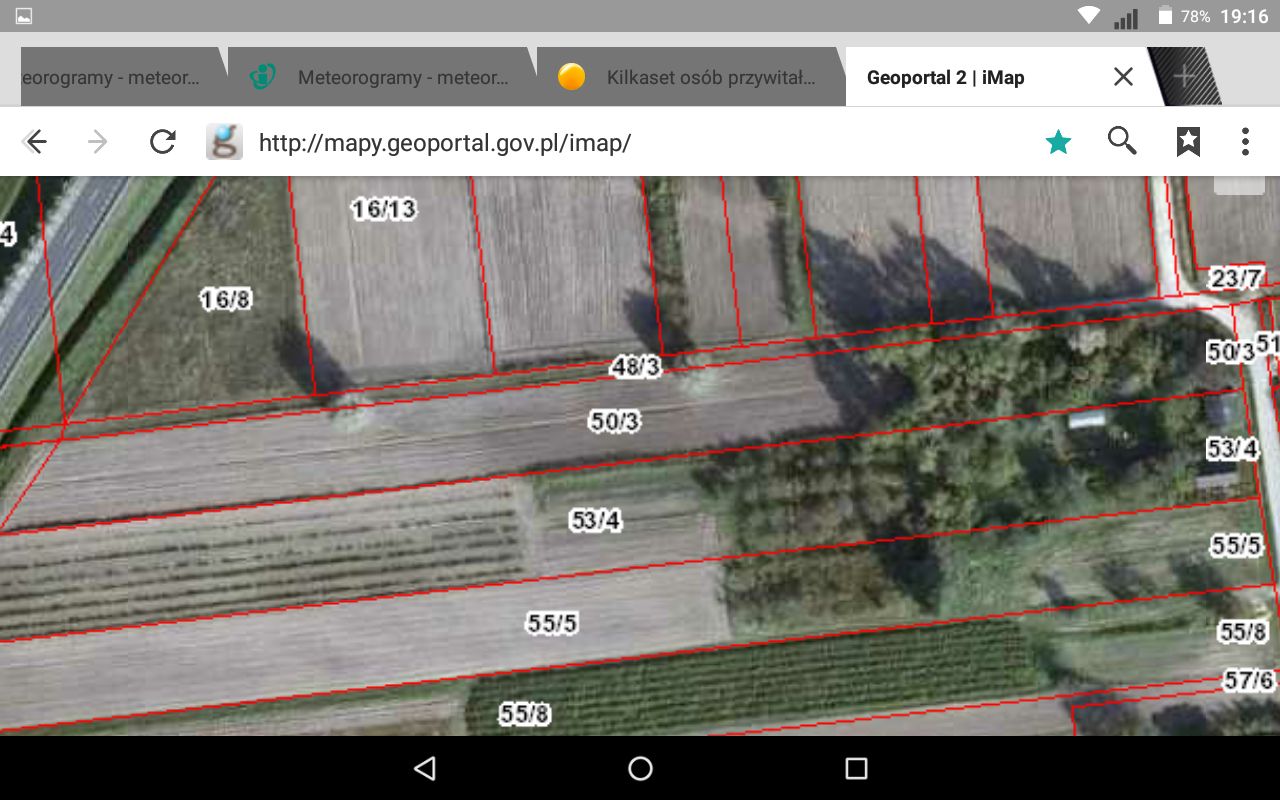Switch to the Meteorogramy tab with green icon
Viewport: 1280px width, 800px height.
pyautogui.click(x=384, y=77)
